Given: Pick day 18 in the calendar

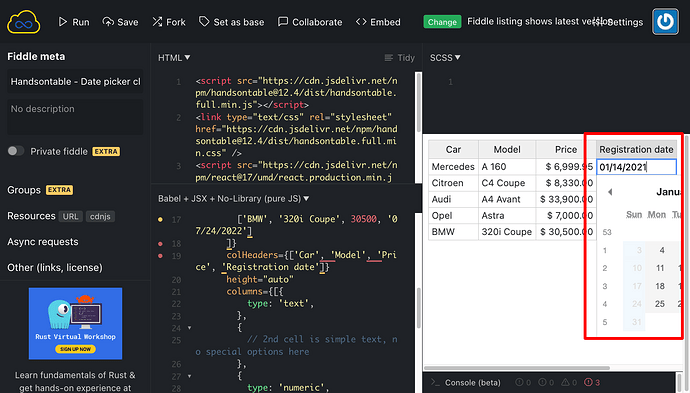Looking at the screenshot, I should 660,286.
